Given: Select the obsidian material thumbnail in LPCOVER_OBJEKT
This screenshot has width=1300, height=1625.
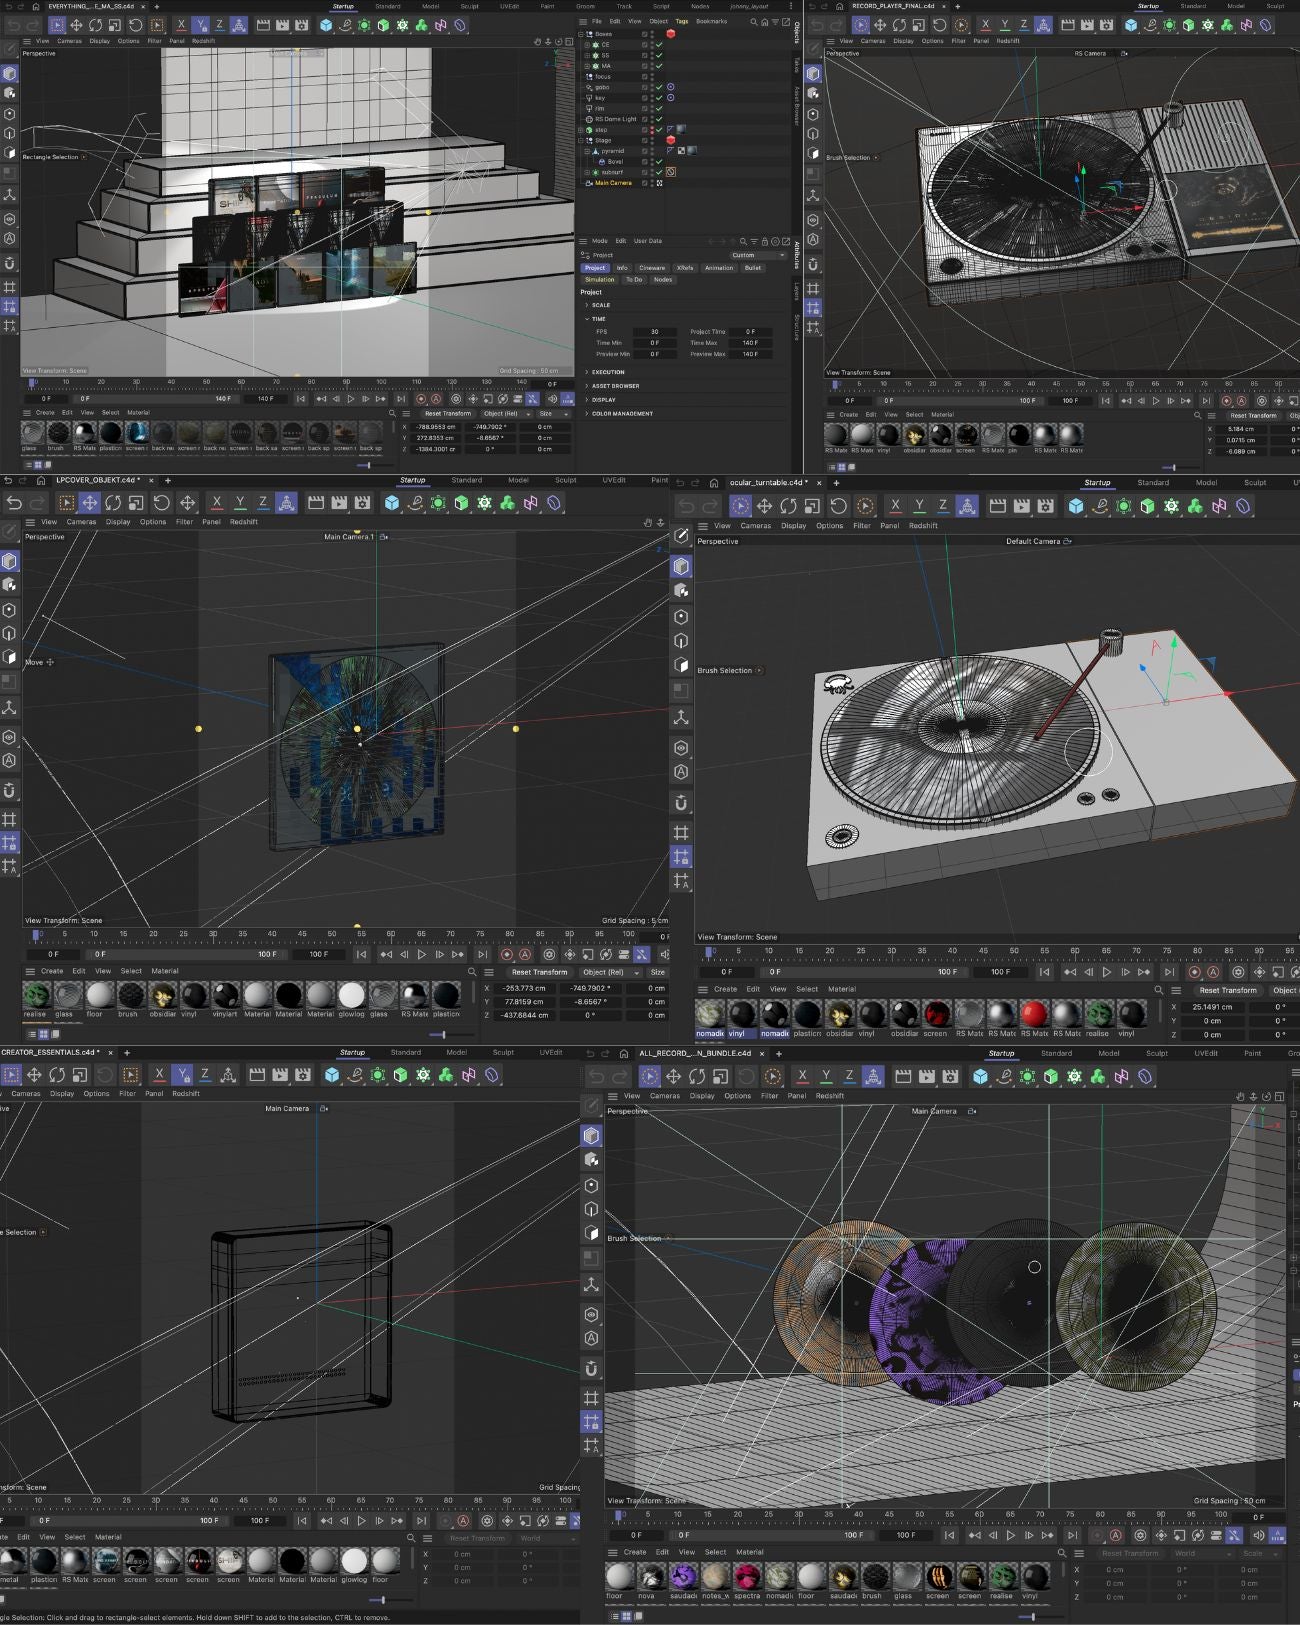Looking at the screenshot, I should click(x=162, y=996).
